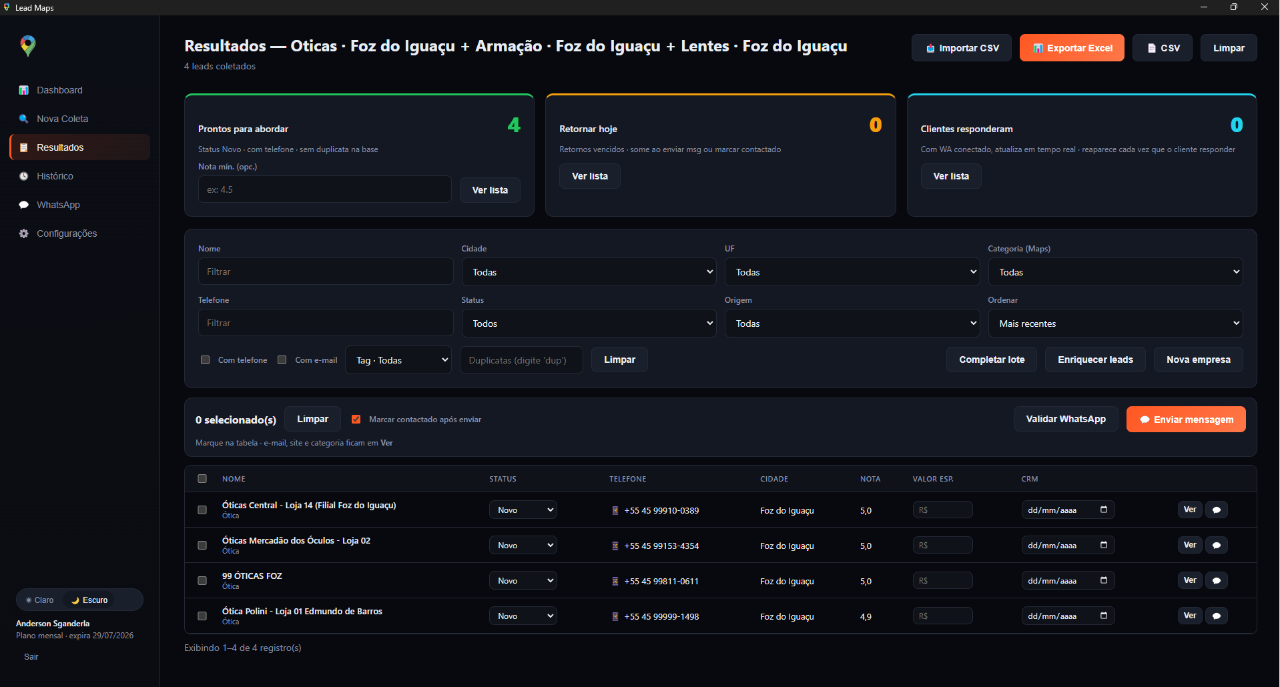Open the Ordenar Mais recentes dropdown
Image resolution: width=1280 pixels, height=687 pixels.
click(x=1115, y=323)
